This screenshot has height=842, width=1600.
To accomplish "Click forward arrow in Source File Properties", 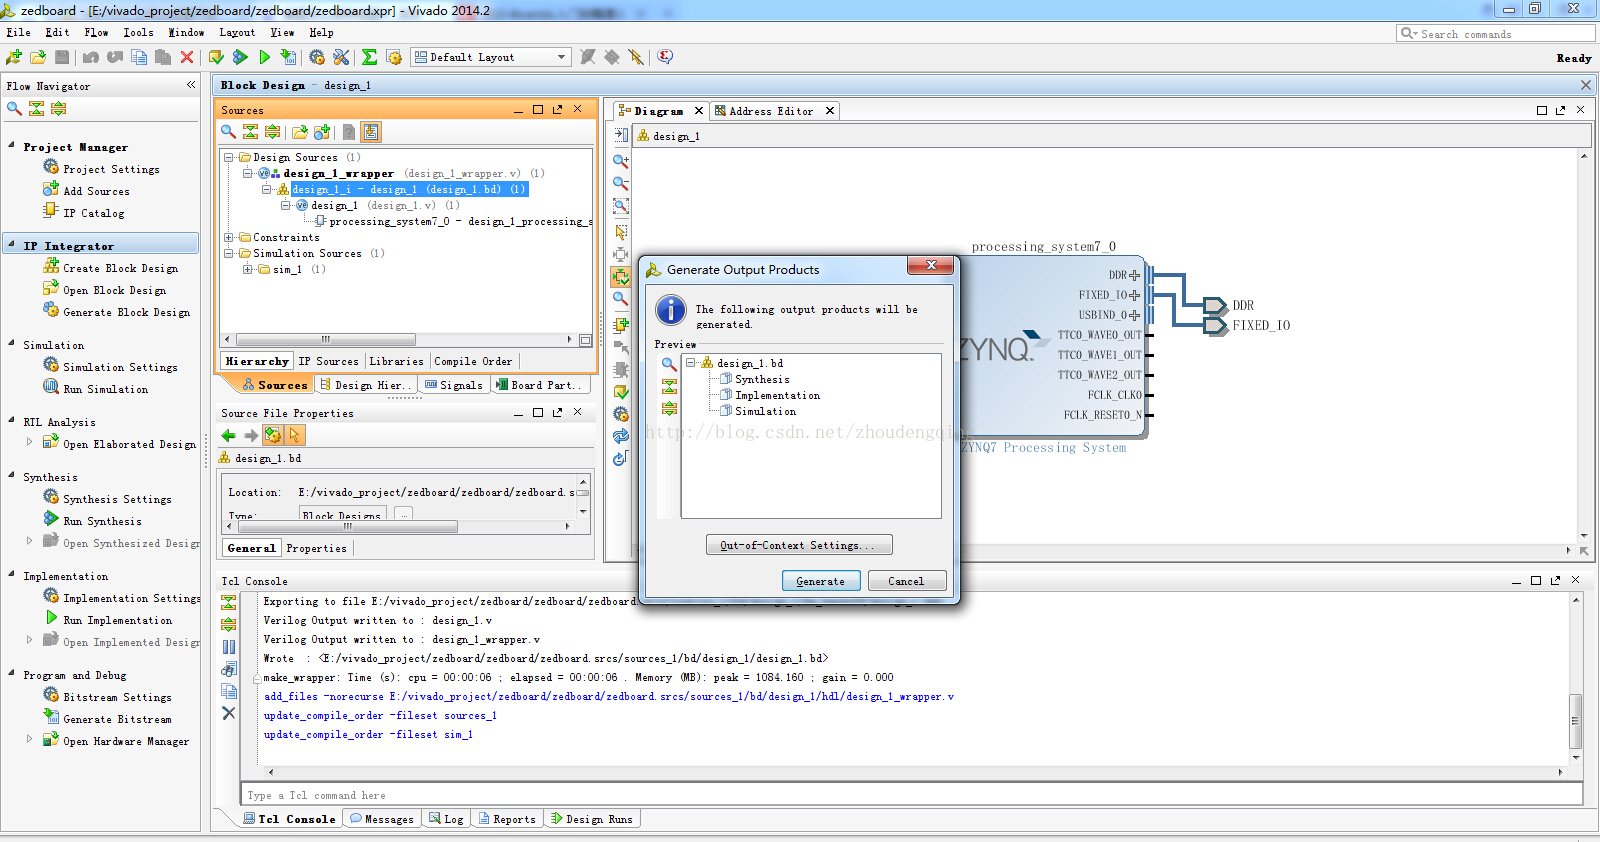I will click(250, 435).
